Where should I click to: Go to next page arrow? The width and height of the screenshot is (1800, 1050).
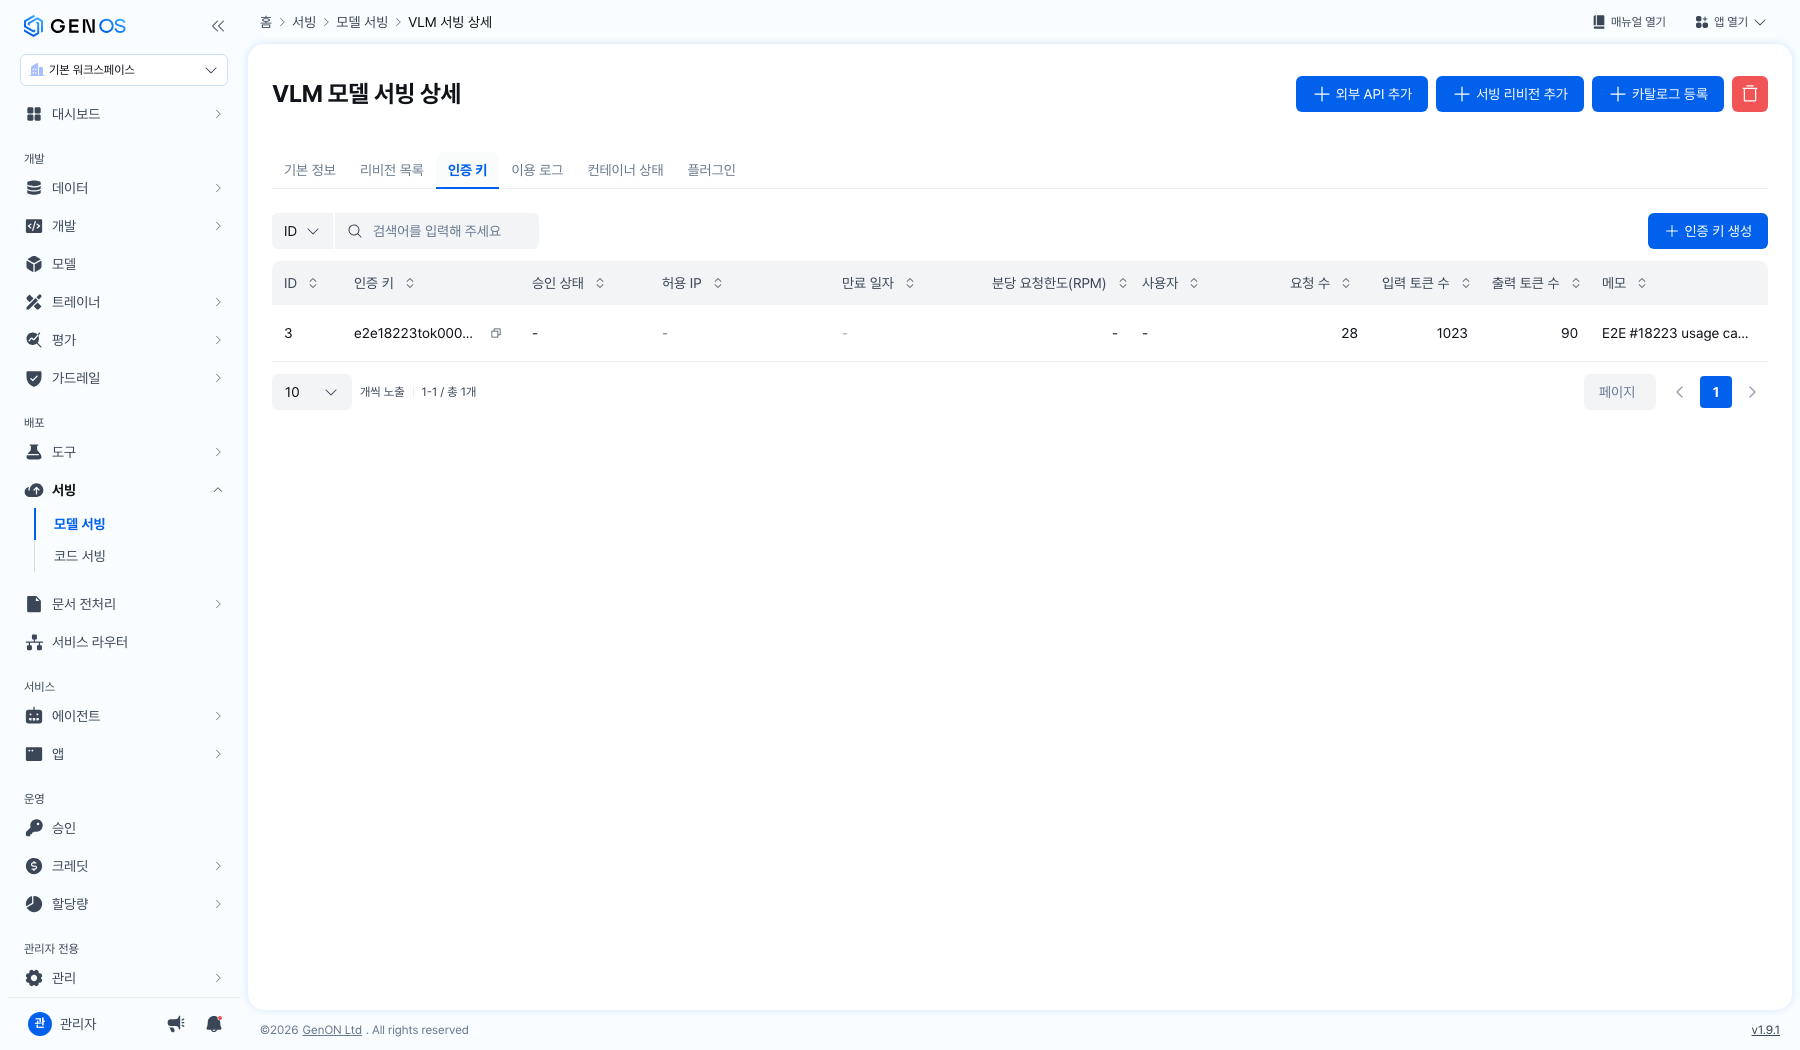[x=1752, y=392]
